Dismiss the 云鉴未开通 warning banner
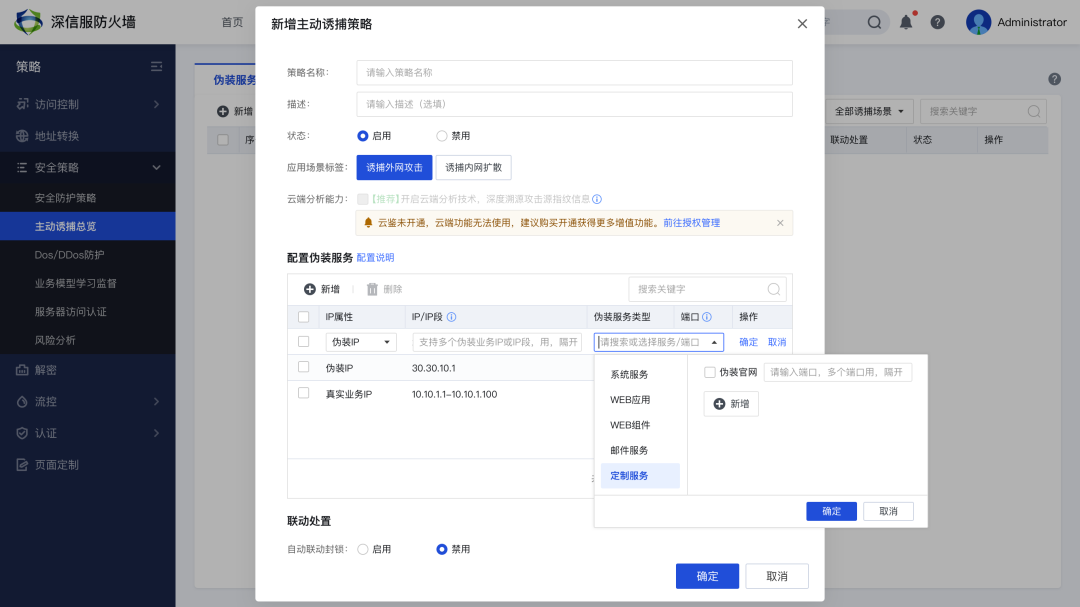Viewport: 1080px width, 607px height. [780, 223]
